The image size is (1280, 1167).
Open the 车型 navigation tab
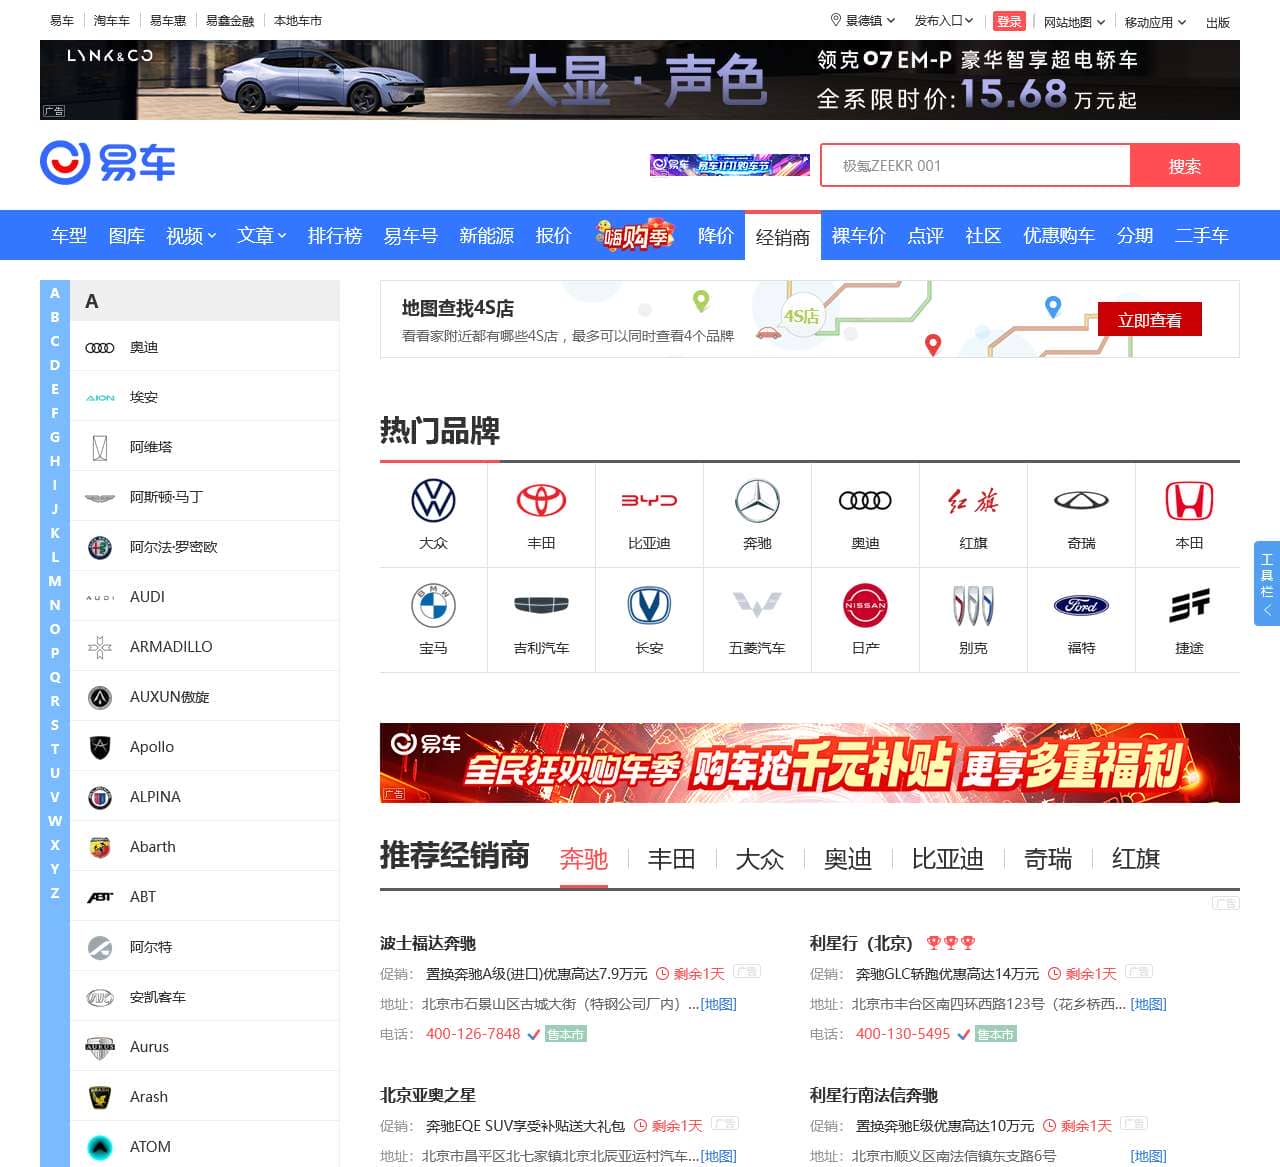coord(69,236)
